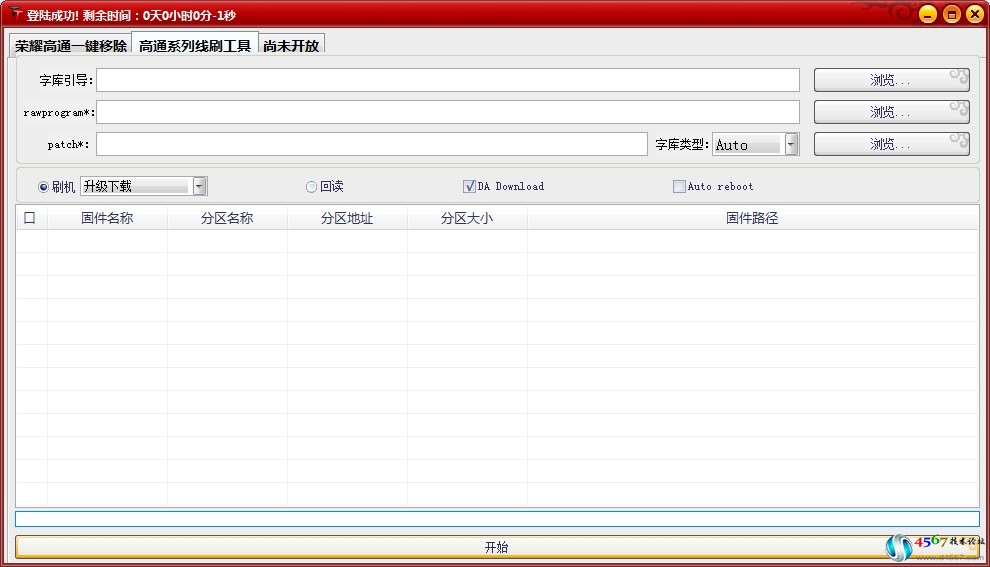
Task: Click the 分区地址 column header
Action: pos(347,218)
